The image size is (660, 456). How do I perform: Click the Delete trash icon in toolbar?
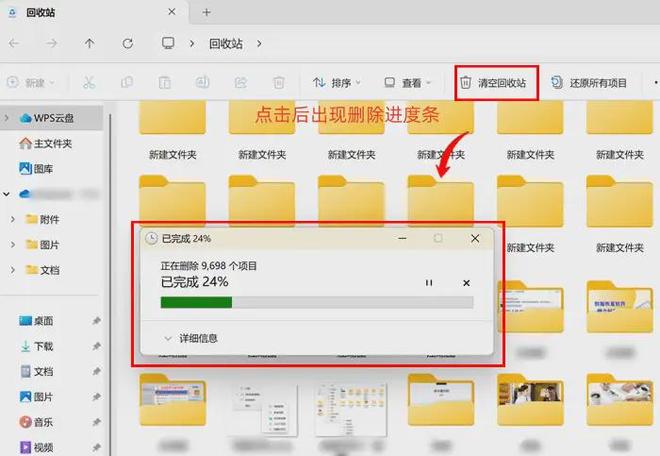coord(279,83)
